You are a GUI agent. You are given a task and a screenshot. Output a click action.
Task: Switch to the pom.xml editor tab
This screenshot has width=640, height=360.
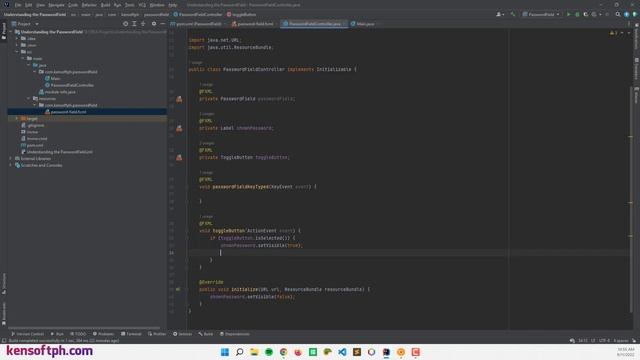[196, 24]
